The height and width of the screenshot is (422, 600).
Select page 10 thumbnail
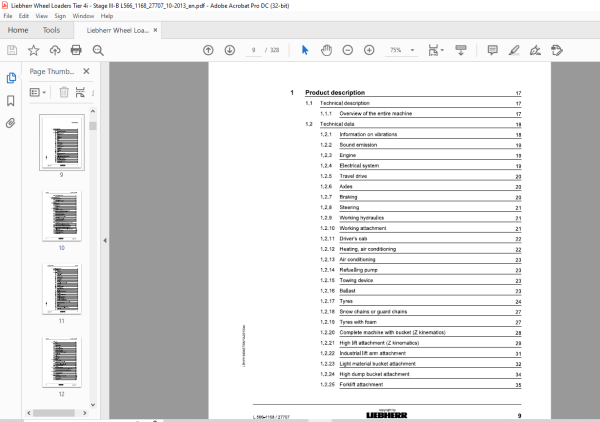pyautogui.click(x=62, y=216)
